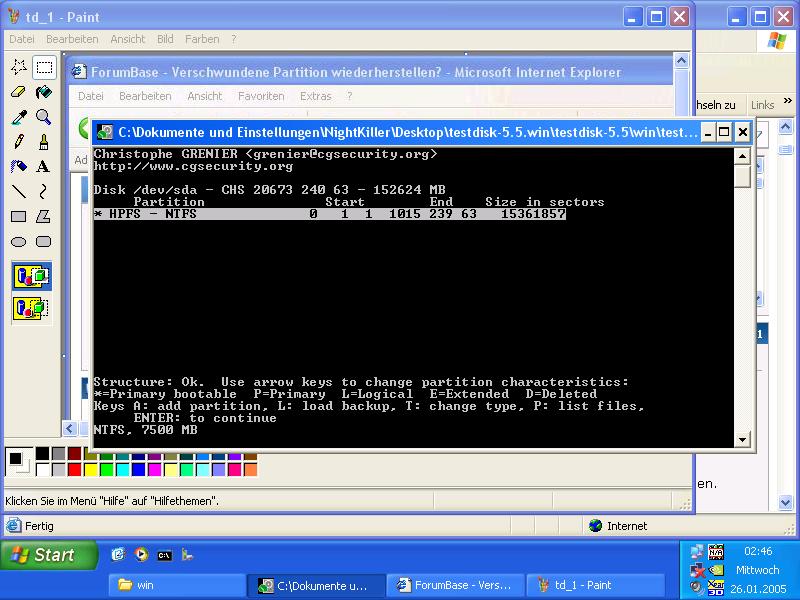This screenshot has height=600, width=800.
Task: Open the NVIDIA tray icon
Action: [716, 569]
